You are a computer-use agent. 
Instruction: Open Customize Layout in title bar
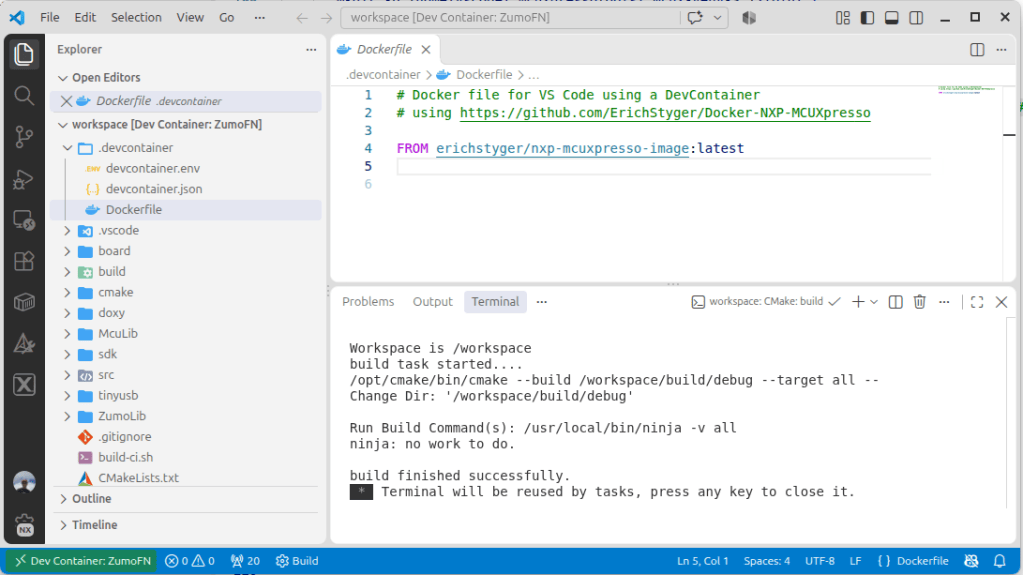(x=843, y=18)
